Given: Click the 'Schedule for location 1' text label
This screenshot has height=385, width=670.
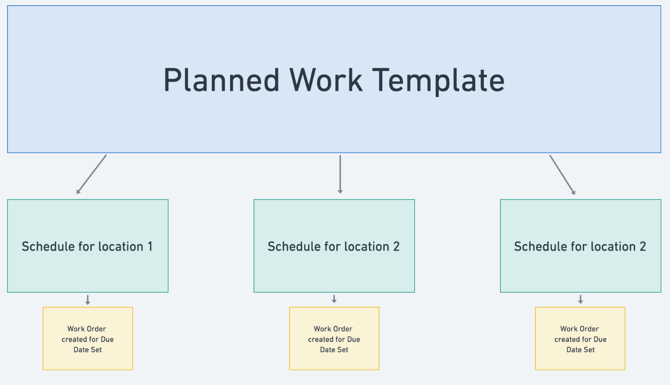Looking at the screenshot, I should click(x=87, y=247).
